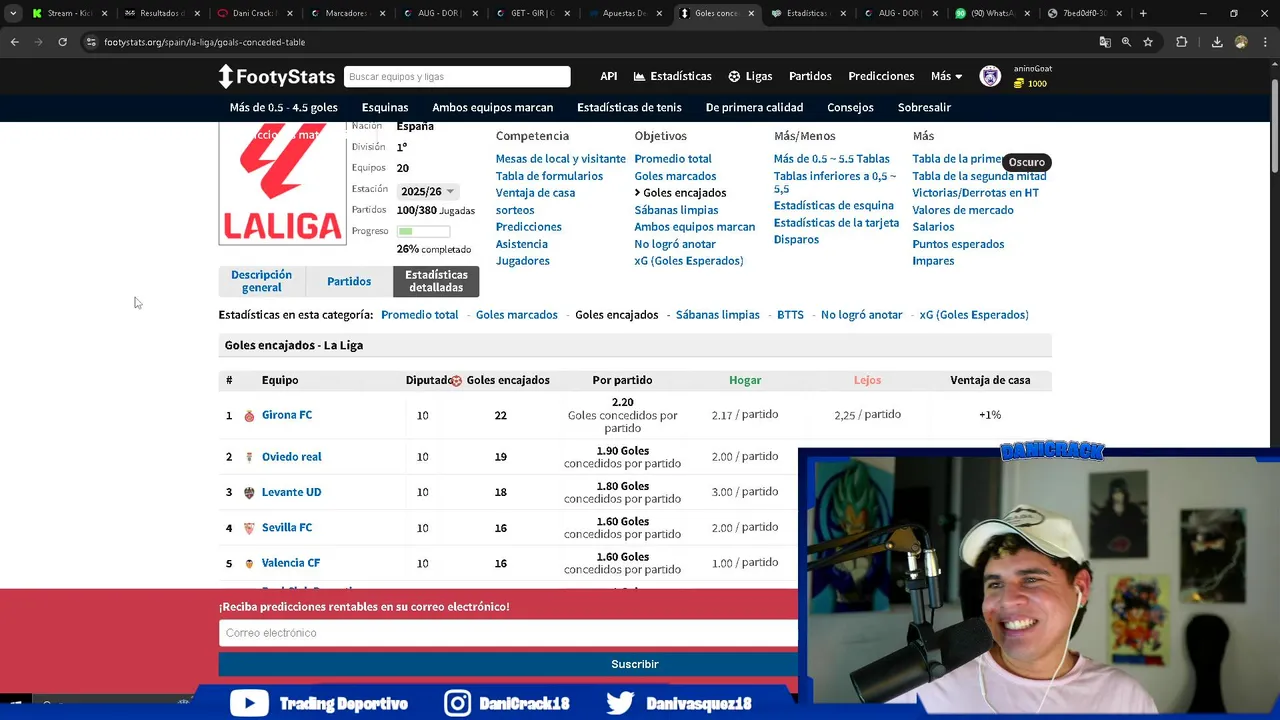Reload the page with browser refresh icon
Viewport: 1280px width, 720px height.
(x=62, y=42)
